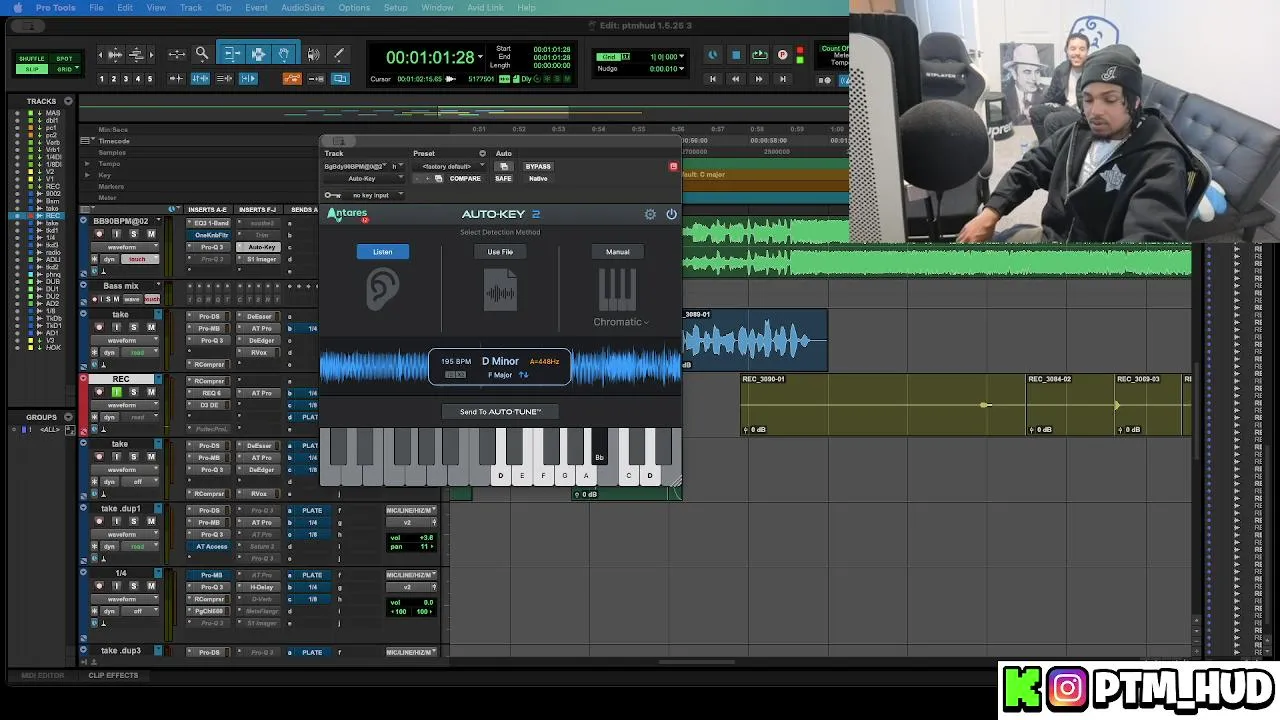Open the Groups list options menu

tap(68, 417)
